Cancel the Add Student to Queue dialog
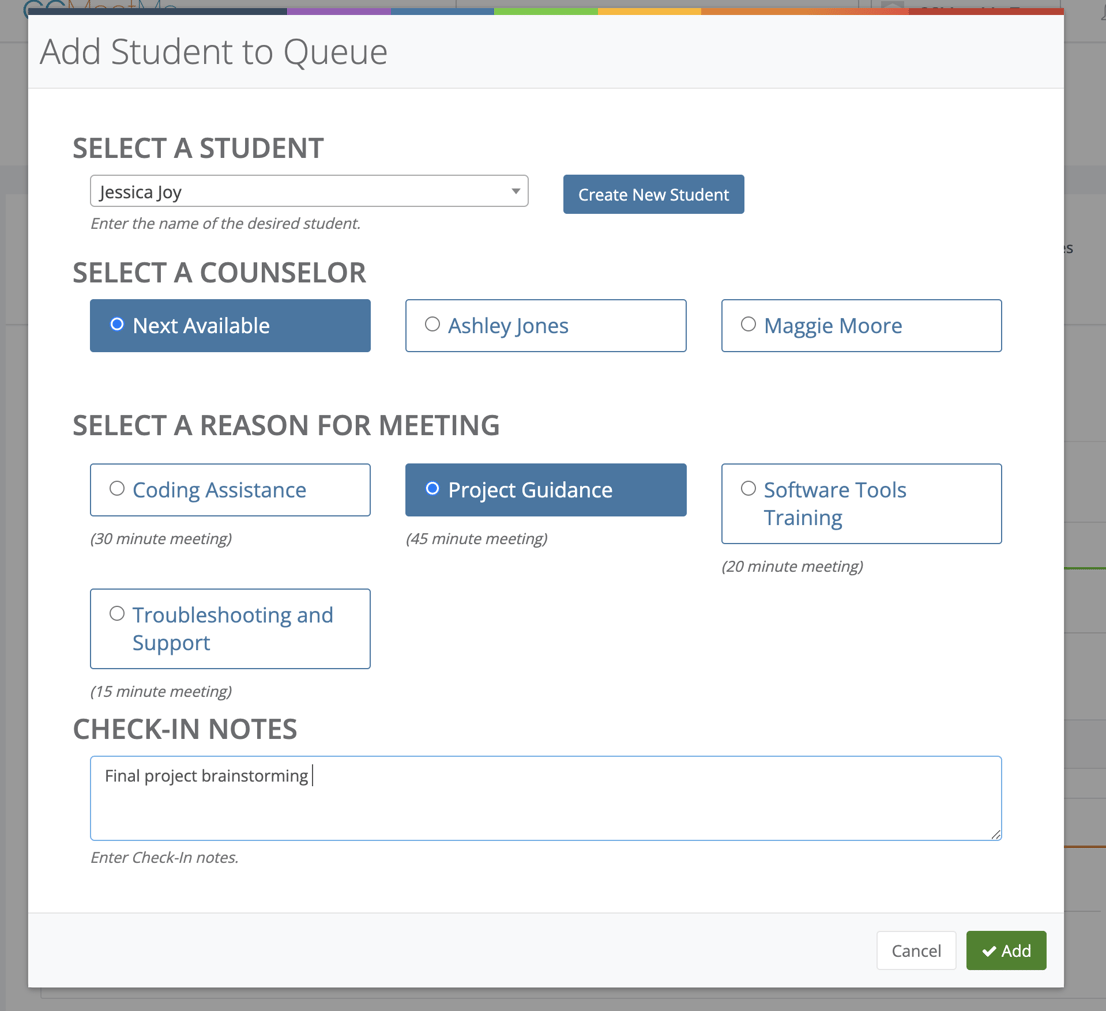This screenshot has width=1106, height=1011. tap(916, 950)
